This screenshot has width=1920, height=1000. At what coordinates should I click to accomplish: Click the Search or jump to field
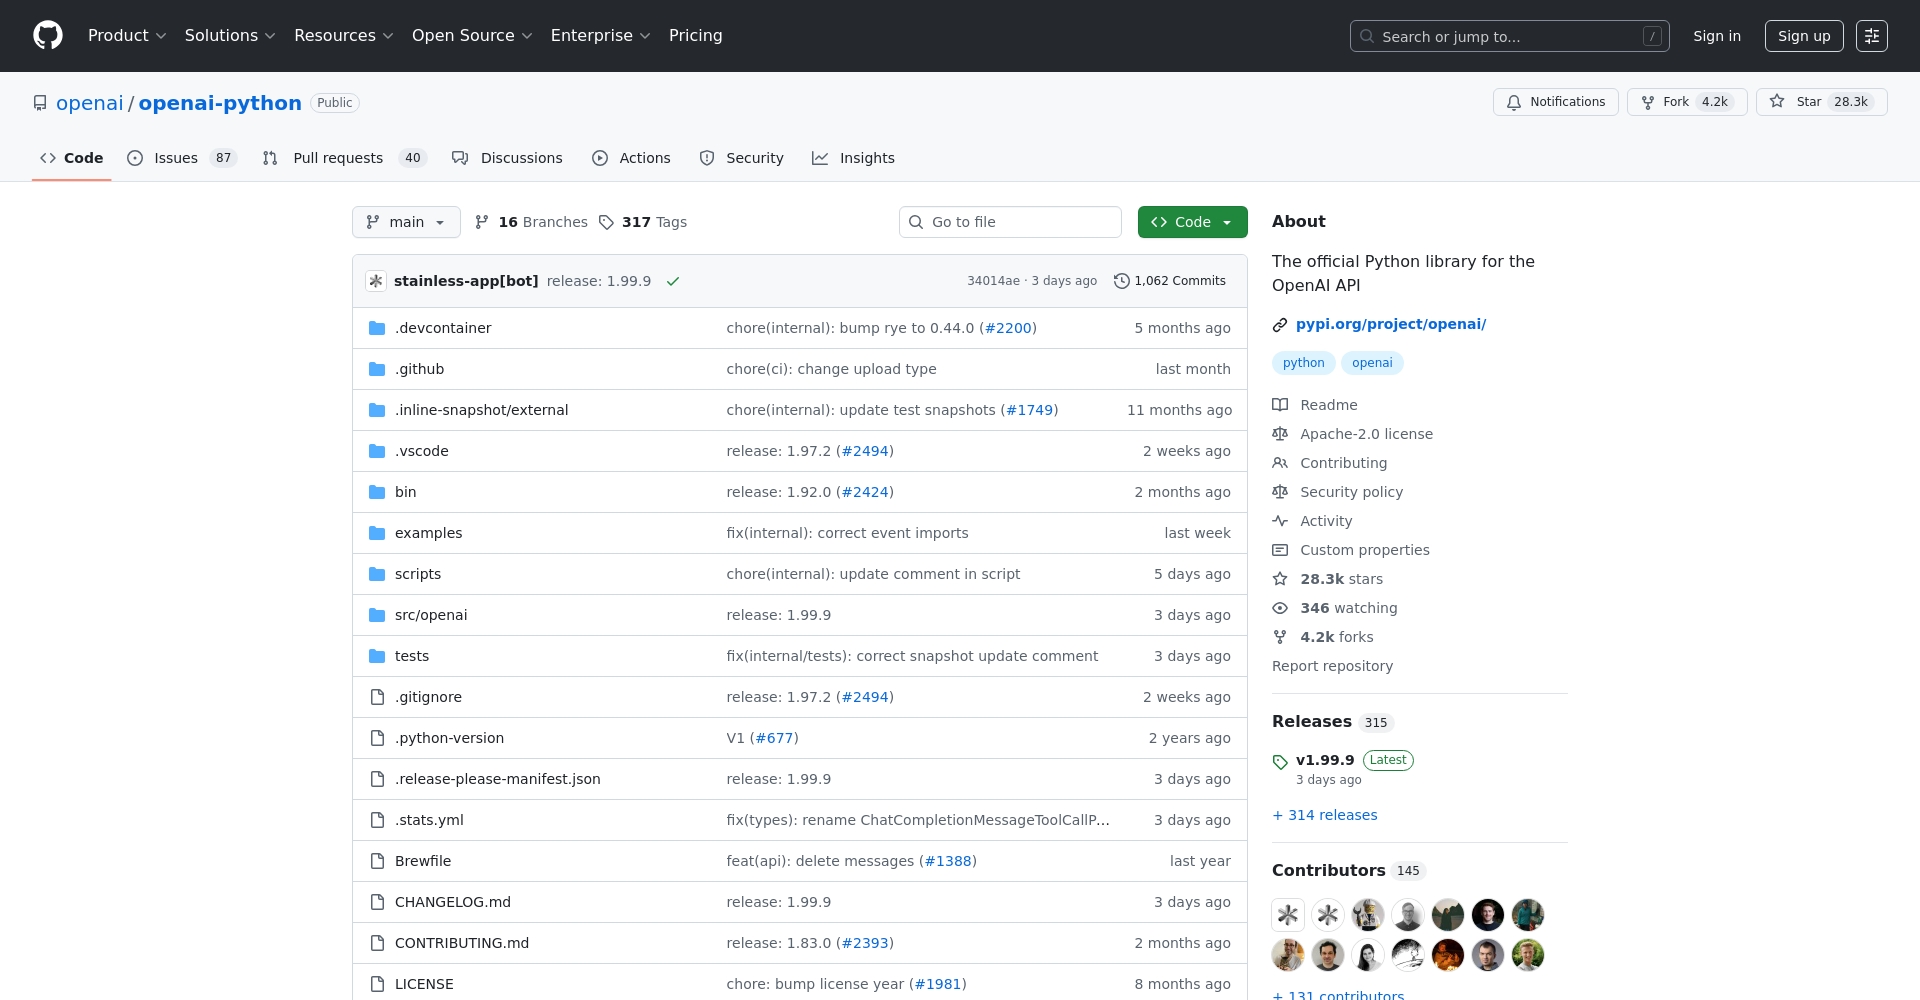(1510, 36)
